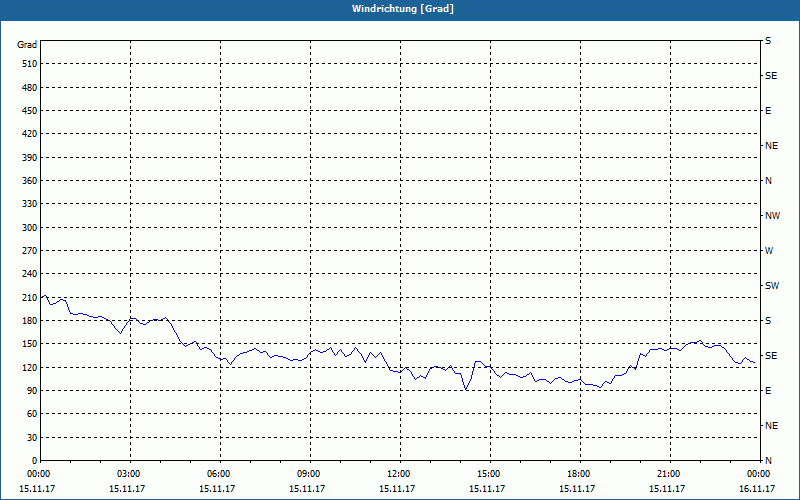The width and height of the screenshot is (800, 500).
Task: Click the 180 degree axis label
Action: (30, 320)
